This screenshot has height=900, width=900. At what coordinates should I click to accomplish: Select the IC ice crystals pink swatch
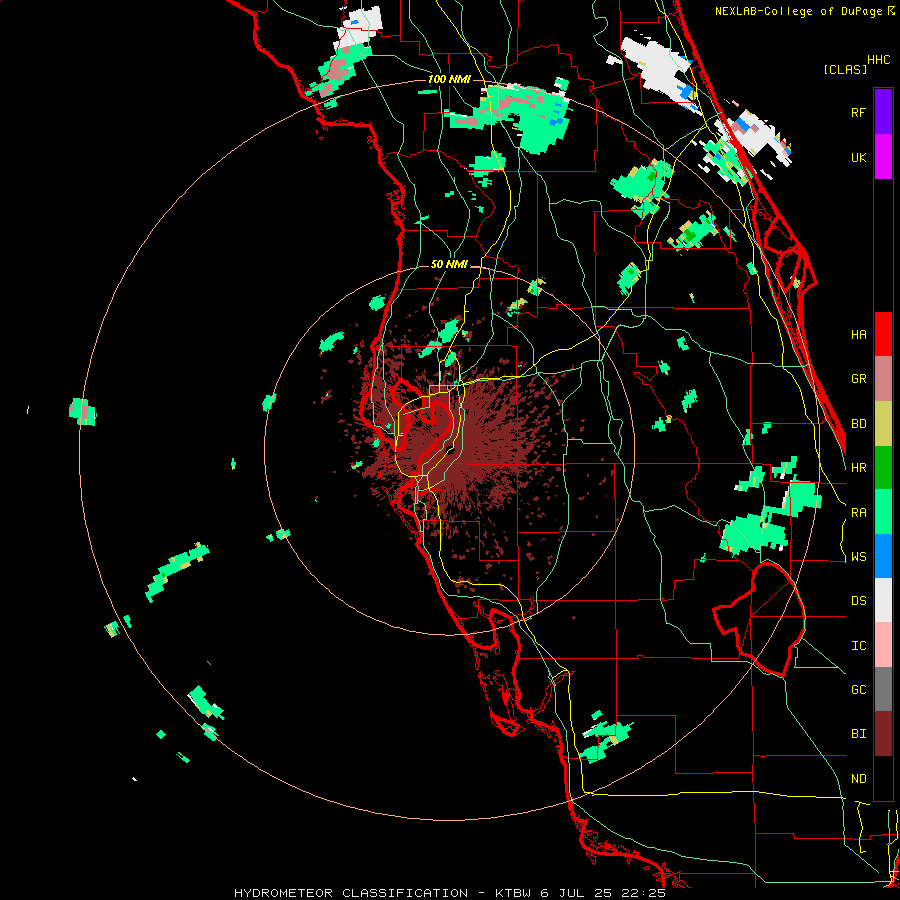pyautogui.click(x=883, y=645)
